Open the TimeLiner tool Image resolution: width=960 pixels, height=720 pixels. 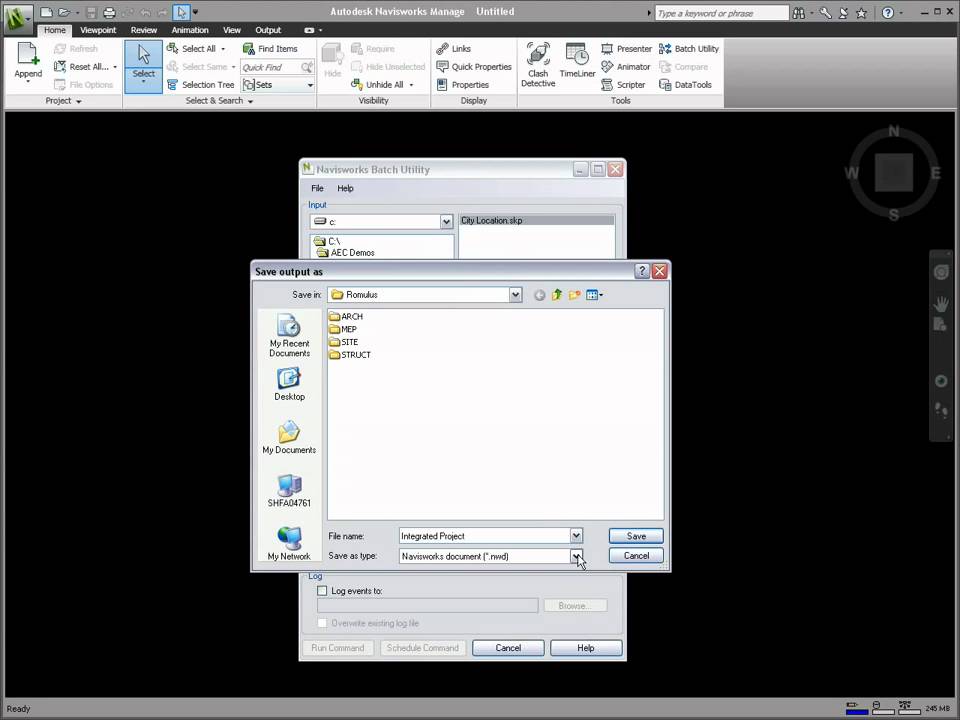click(x=577, y=60)
